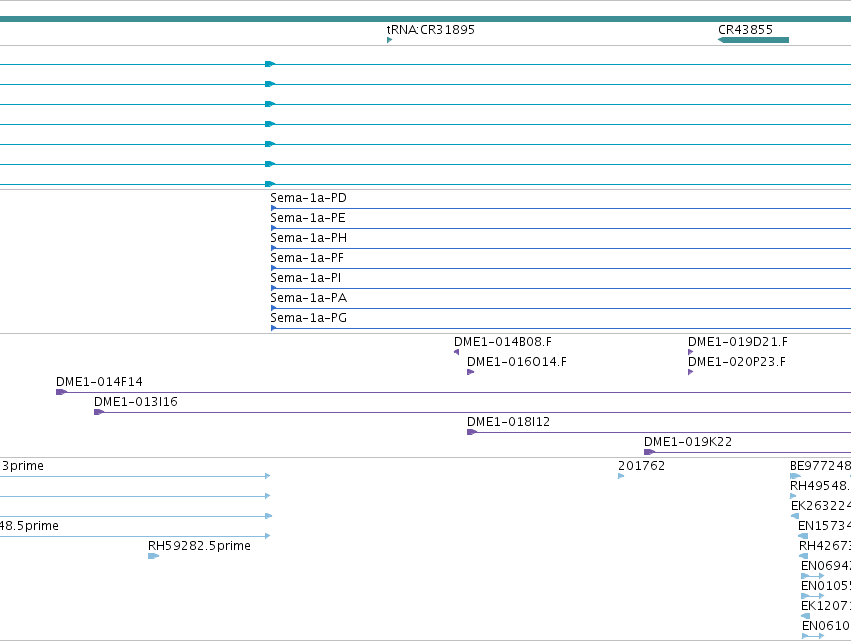Click the arrowhead ending the 48.5prime EST line

click(x=268, y=536)
